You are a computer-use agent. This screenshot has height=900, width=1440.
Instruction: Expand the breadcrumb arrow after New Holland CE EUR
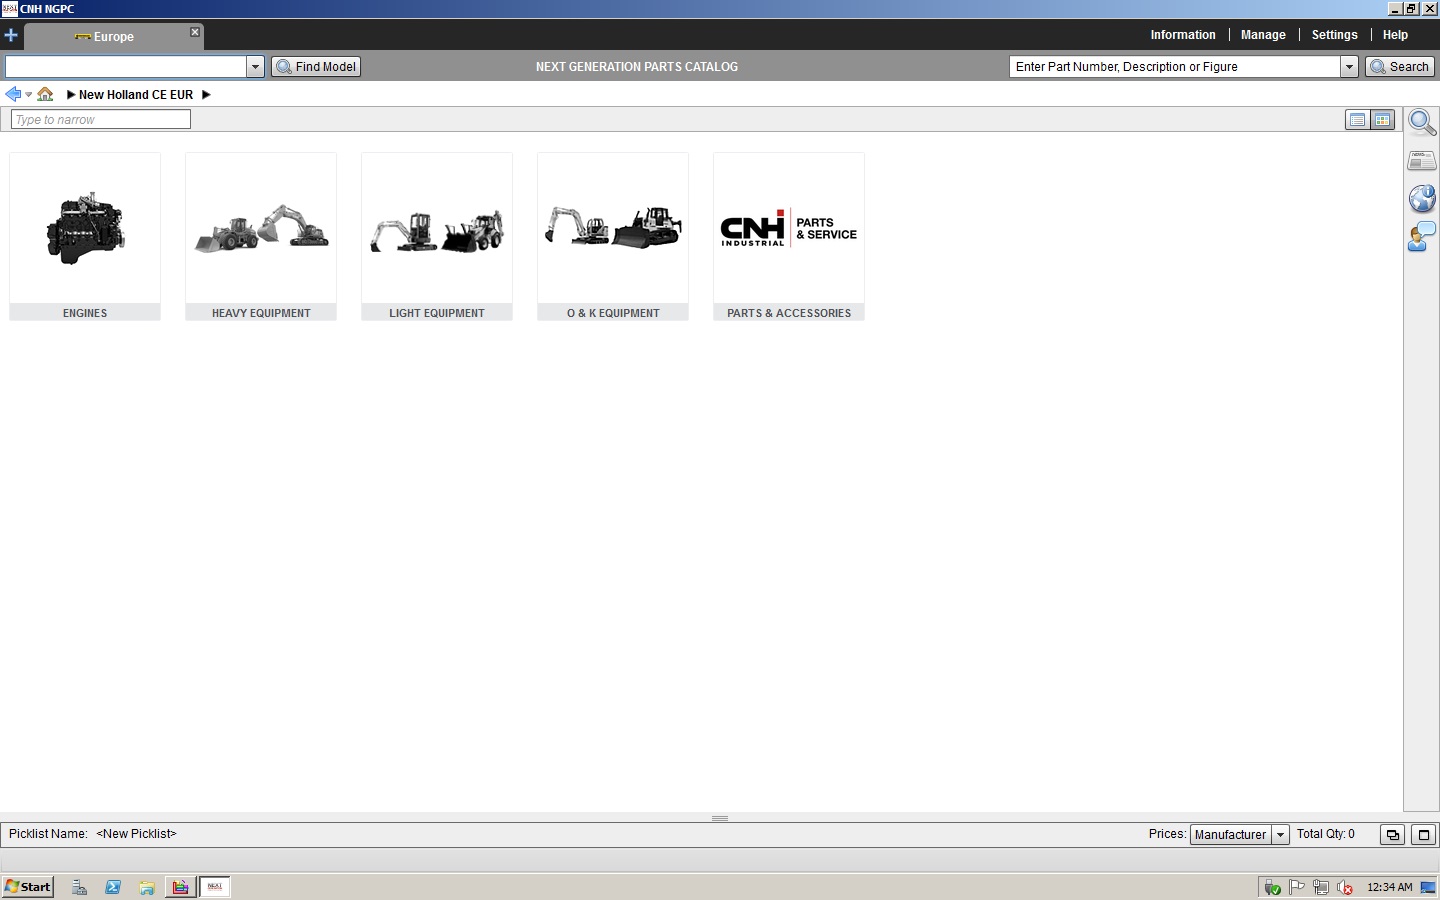coord(206,95)
